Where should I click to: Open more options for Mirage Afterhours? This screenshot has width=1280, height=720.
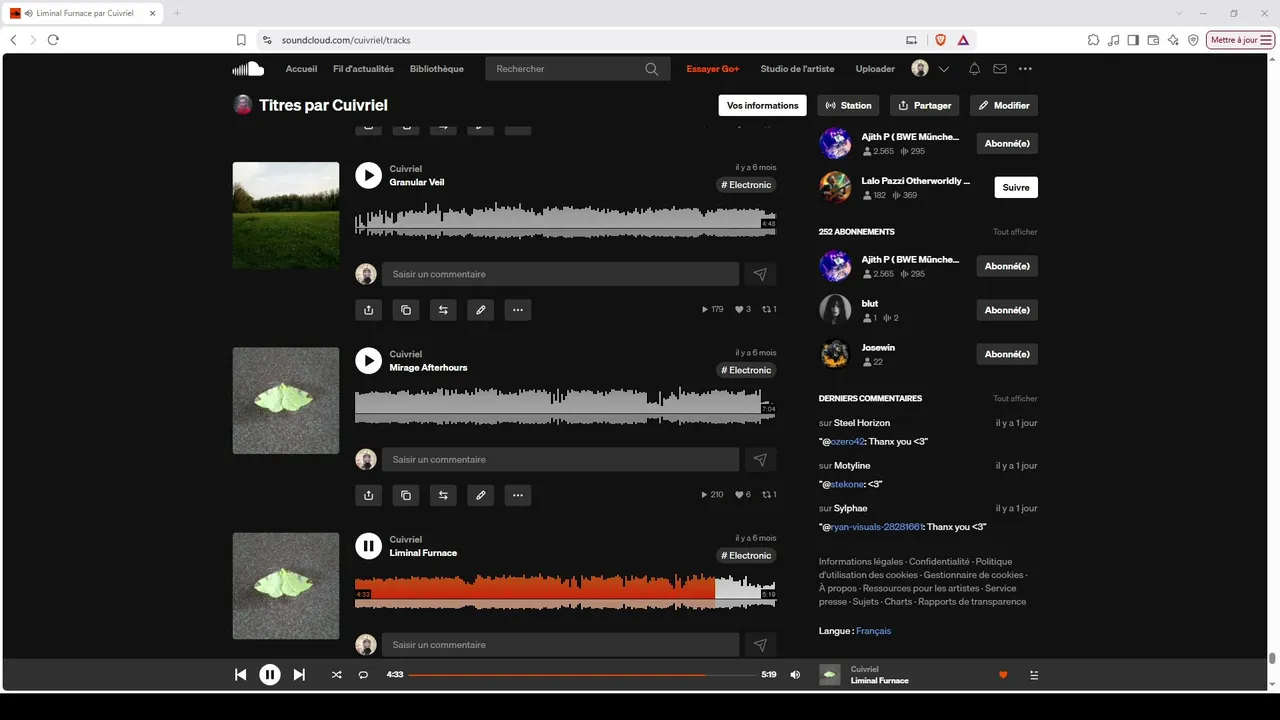pyautogui.click(x=518, y=495)
